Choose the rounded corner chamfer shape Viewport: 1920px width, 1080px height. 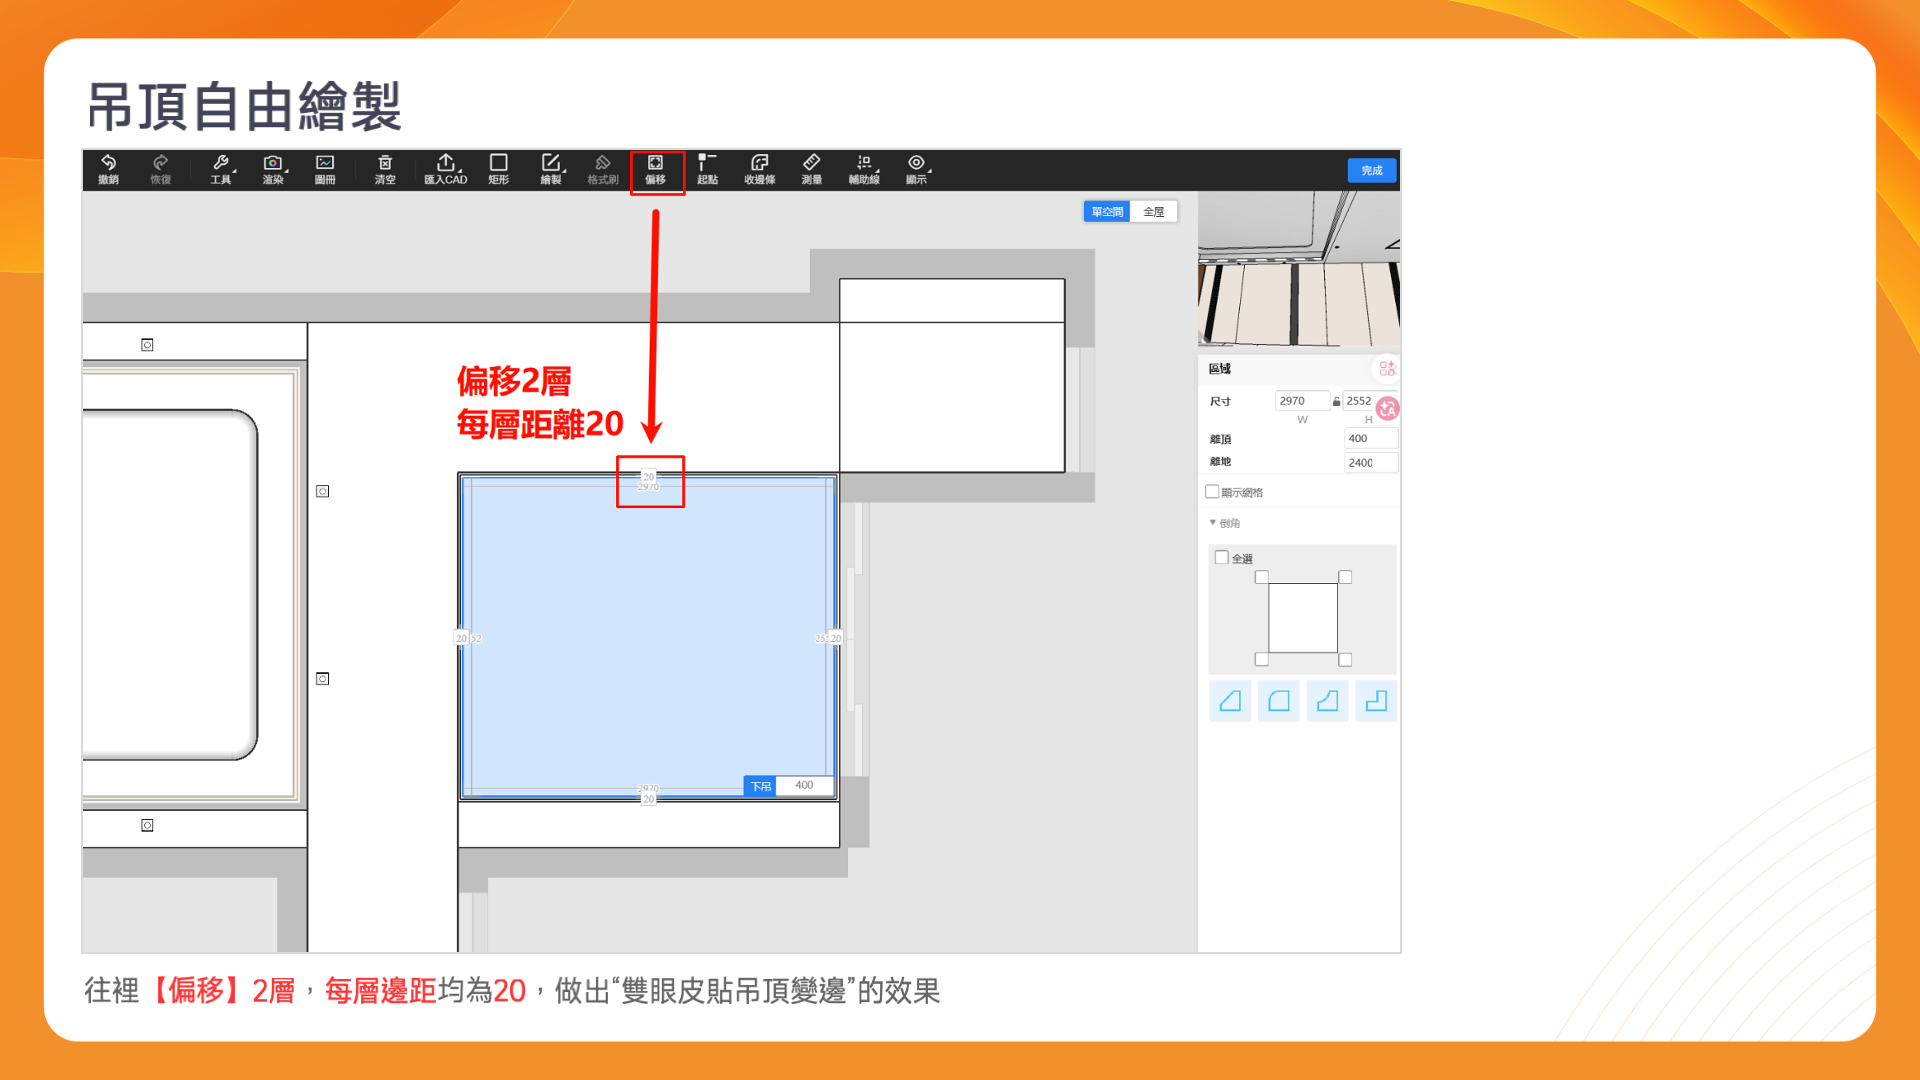1278,701
